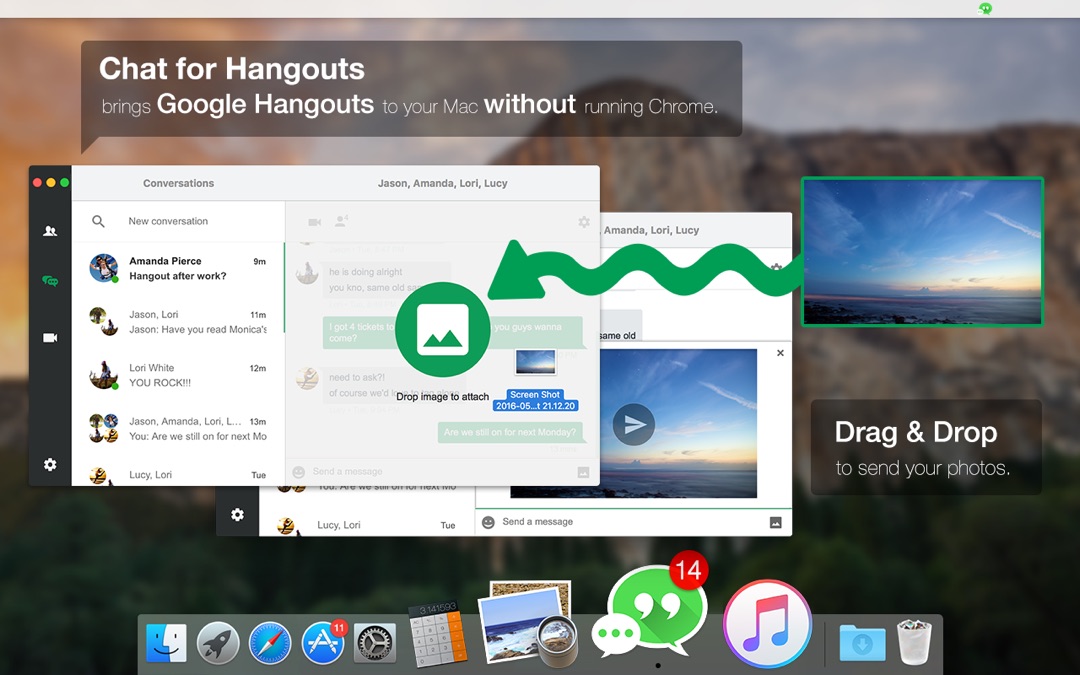Open Lucy, Lori conversation in back window

tap(366, 525)
